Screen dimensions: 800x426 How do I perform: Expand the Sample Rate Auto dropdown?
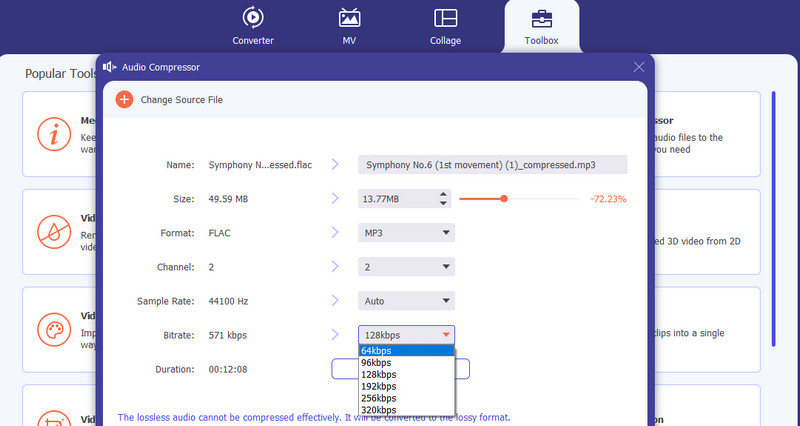[x=406, y=301]
